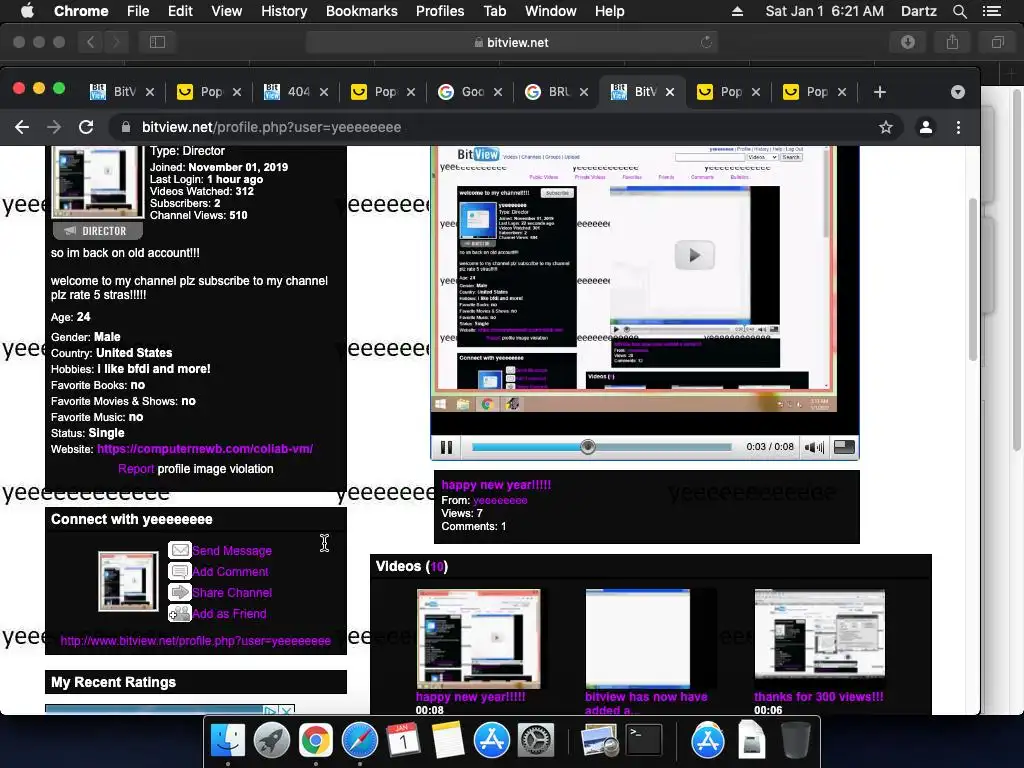The height and width of the screenshot is (768, 1024).
Task: Click the Add as Friend icon
Action: [180, 613]
